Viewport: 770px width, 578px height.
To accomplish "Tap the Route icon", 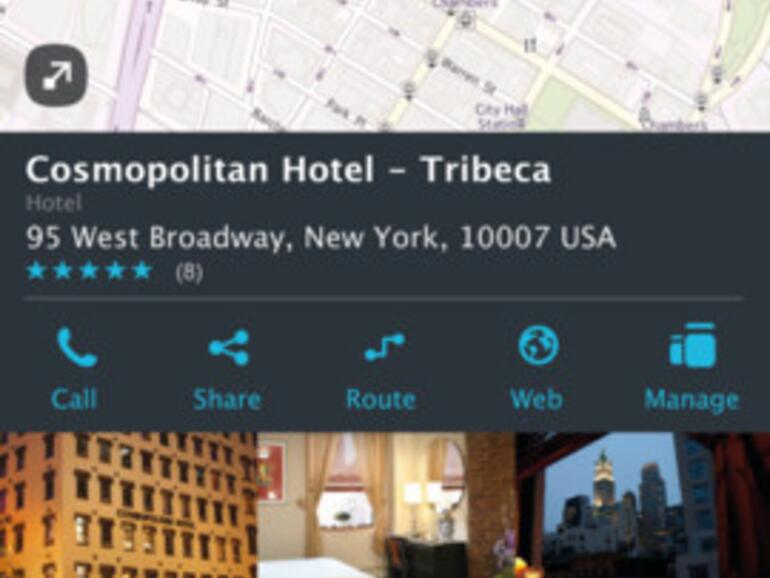I will pos(385,347).
